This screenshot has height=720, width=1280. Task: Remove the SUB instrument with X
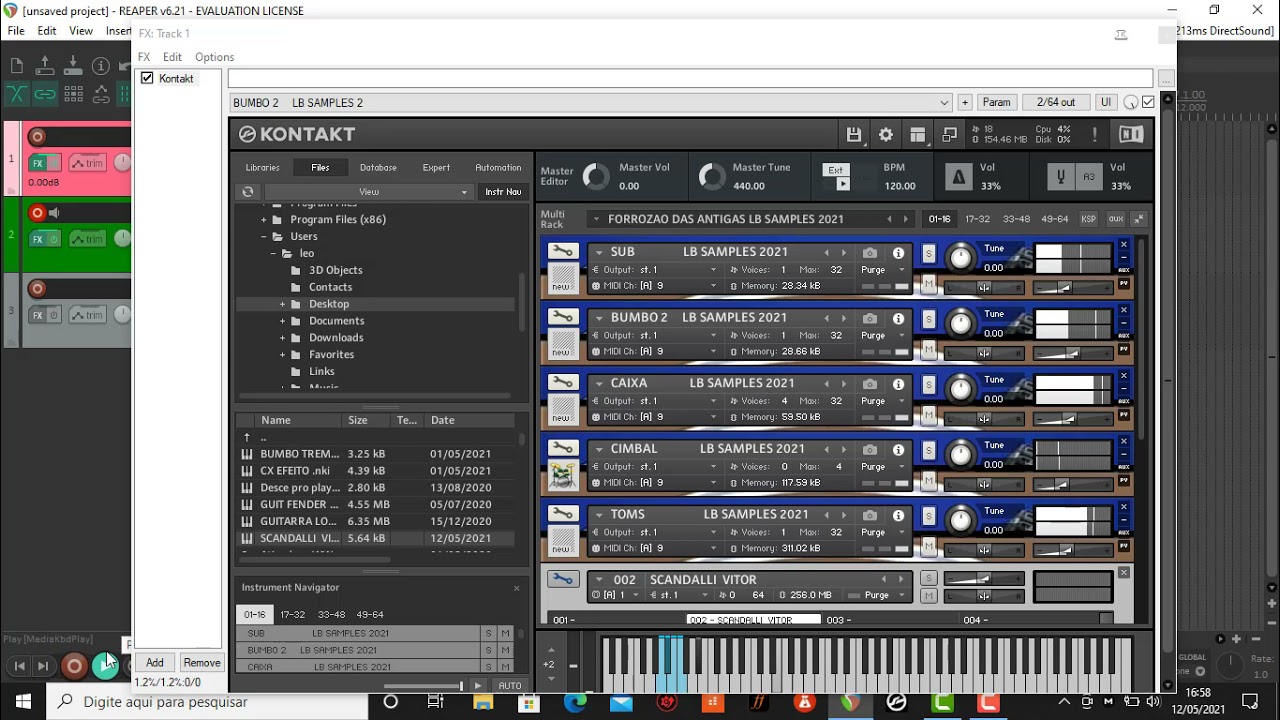click(x=1123, y=245)
